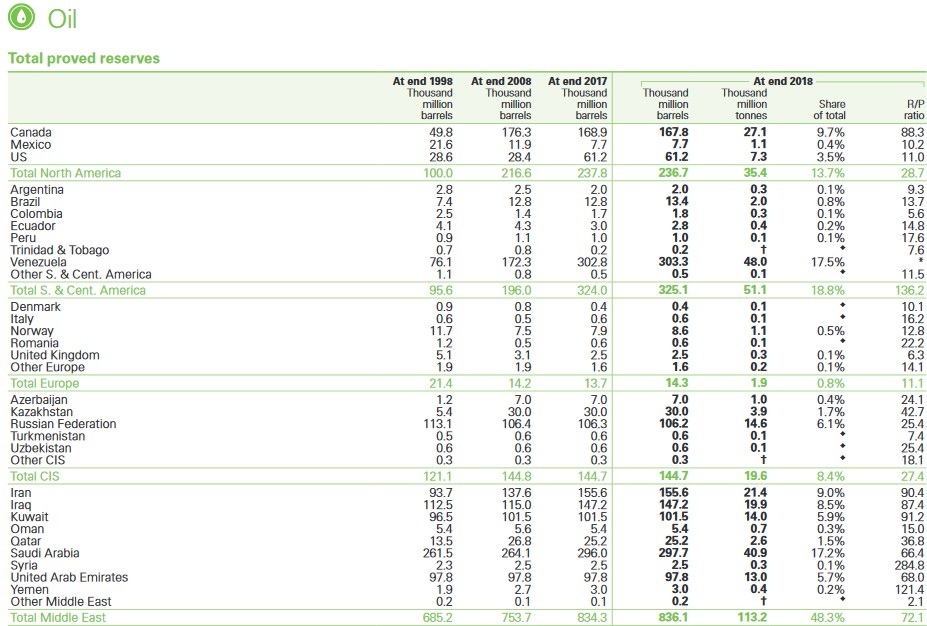Click the "At end 2018" group header
The width and height of the screenshot is (927, 626).
pos(783,81)
